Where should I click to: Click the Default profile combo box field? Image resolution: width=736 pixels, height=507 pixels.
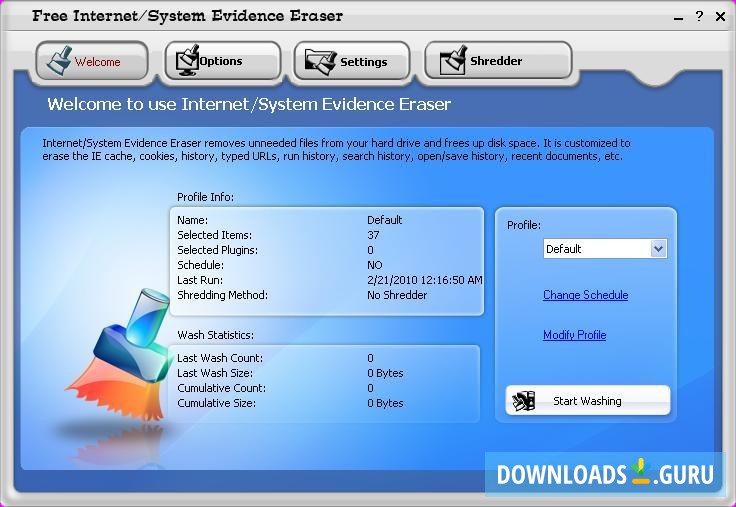point(605,249)
